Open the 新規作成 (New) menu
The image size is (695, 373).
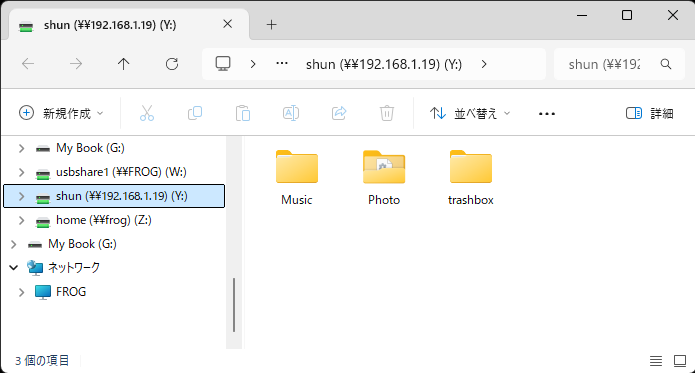pos(61,113)
